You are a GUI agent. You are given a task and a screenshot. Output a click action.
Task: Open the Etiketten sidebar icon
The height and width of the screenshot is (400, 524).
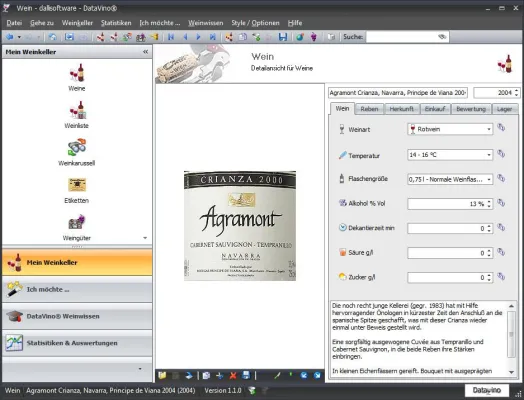pos(77,190)
